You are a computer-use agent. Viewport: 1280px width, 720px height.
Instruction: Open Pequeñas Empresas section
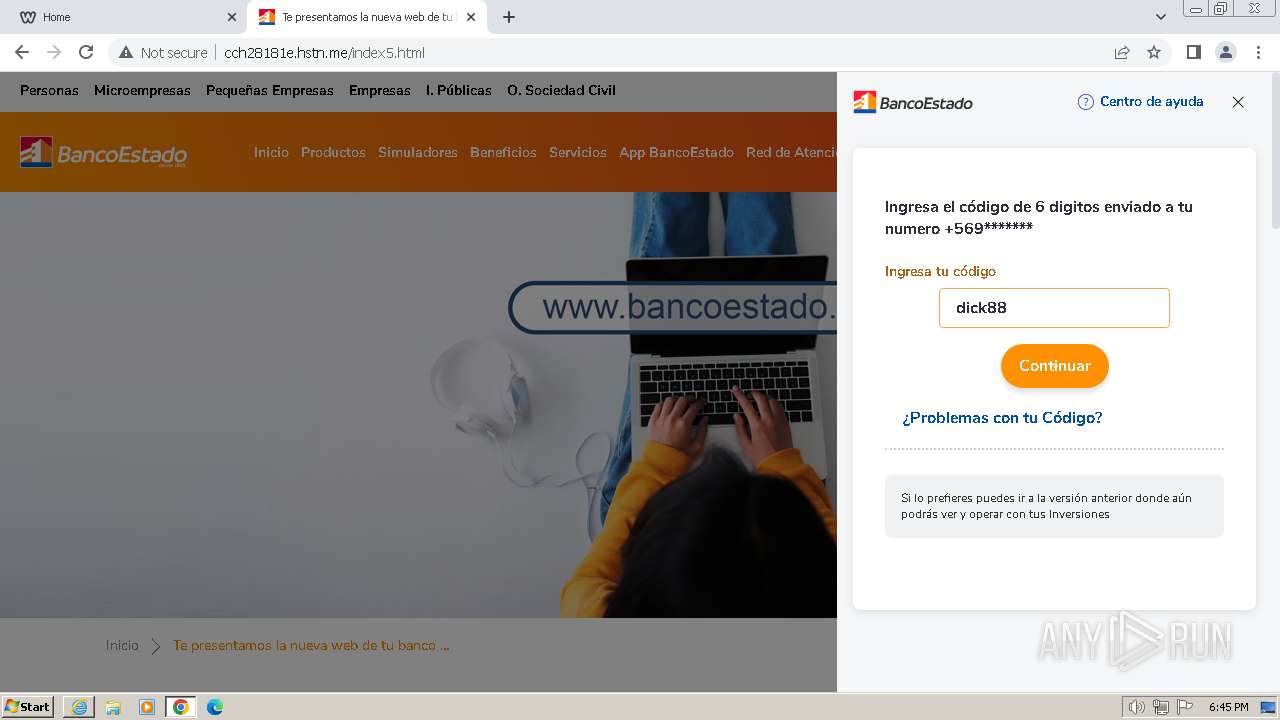coord(270,90)
